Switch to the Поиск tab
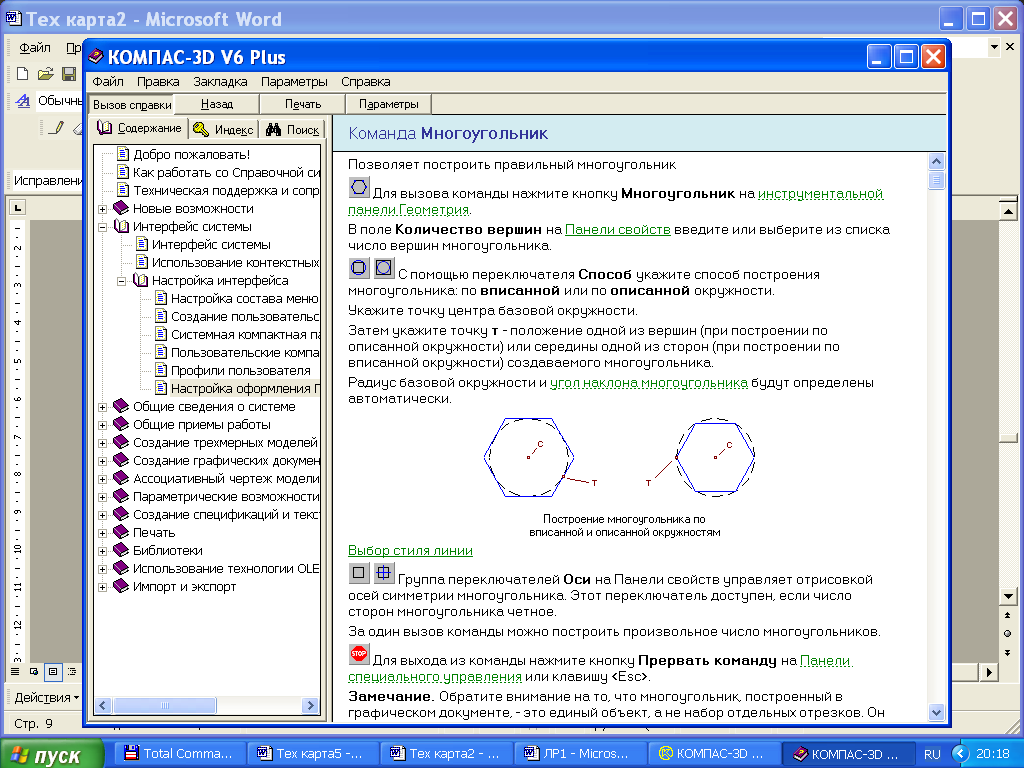This screenshot has width=1024, height=768. (293, 129)
